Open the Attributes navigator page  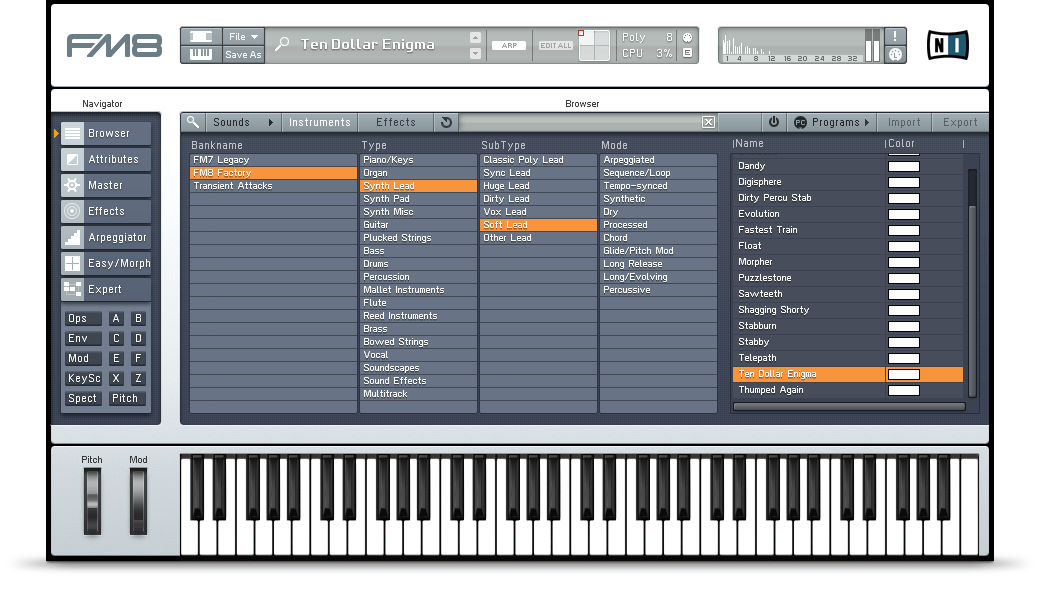click(106, 159)
